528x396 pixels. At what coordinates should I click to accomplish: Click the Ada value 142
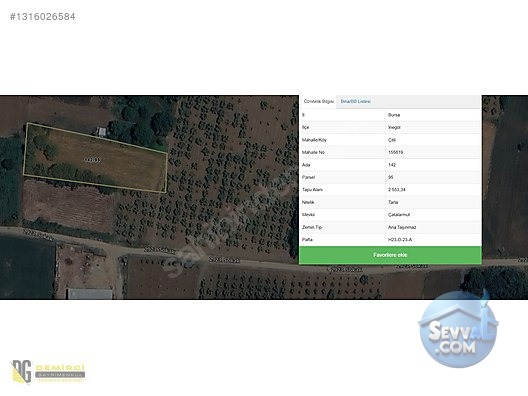click(x=392, y=165)
